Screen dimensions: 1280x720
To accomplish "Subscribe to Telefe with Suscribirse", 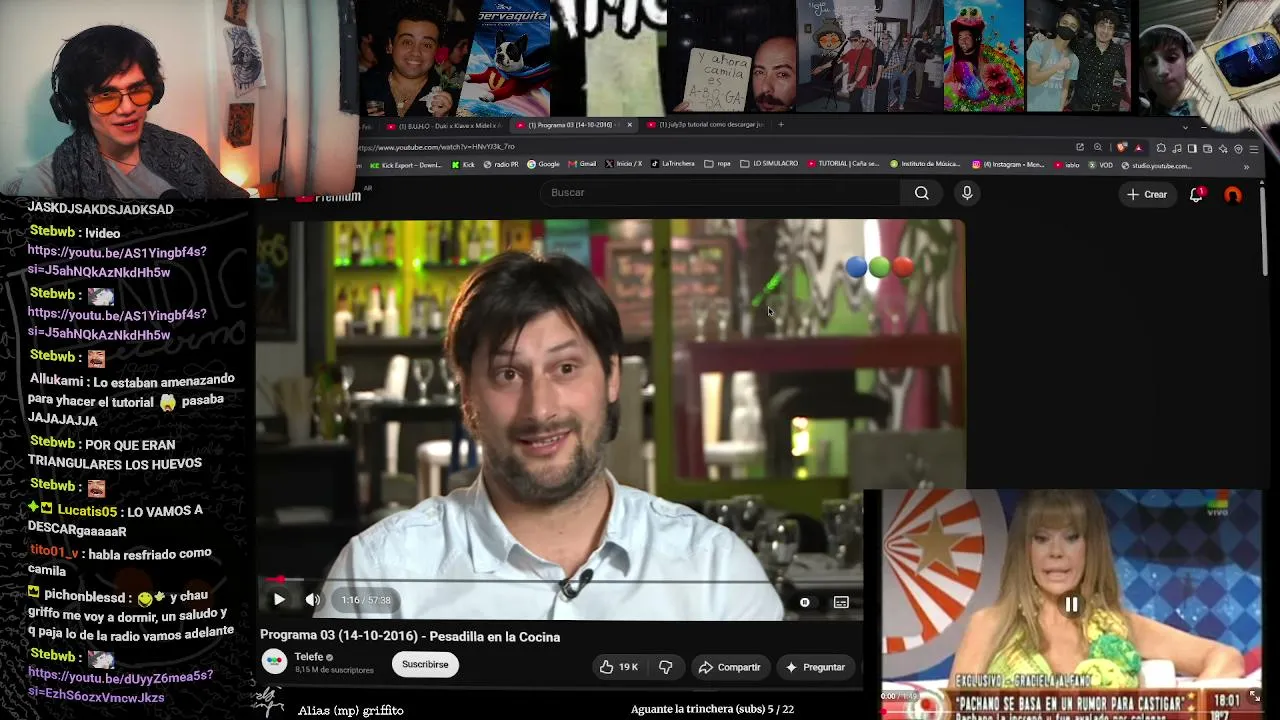I will (x=425, y=664).
